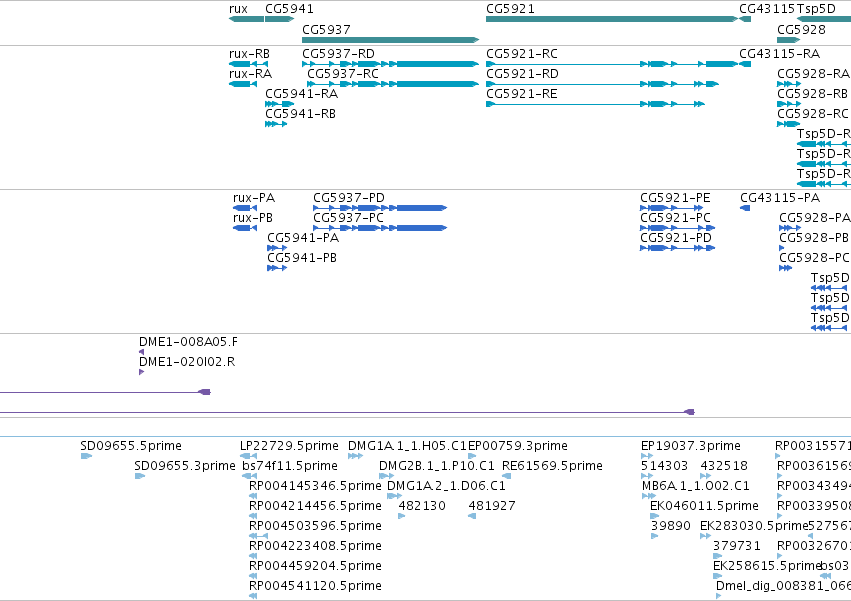The width and height of the screenshot is (851, 601).
Task: Click protein rux-PB label
Action: tap(253, 218)
